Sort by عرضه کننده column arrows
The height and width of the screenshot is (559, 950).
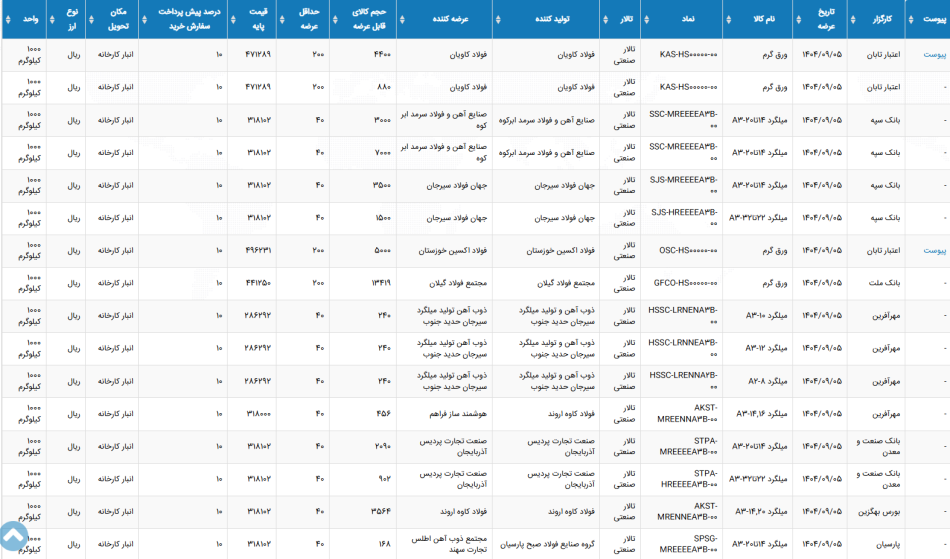point(402,19)
